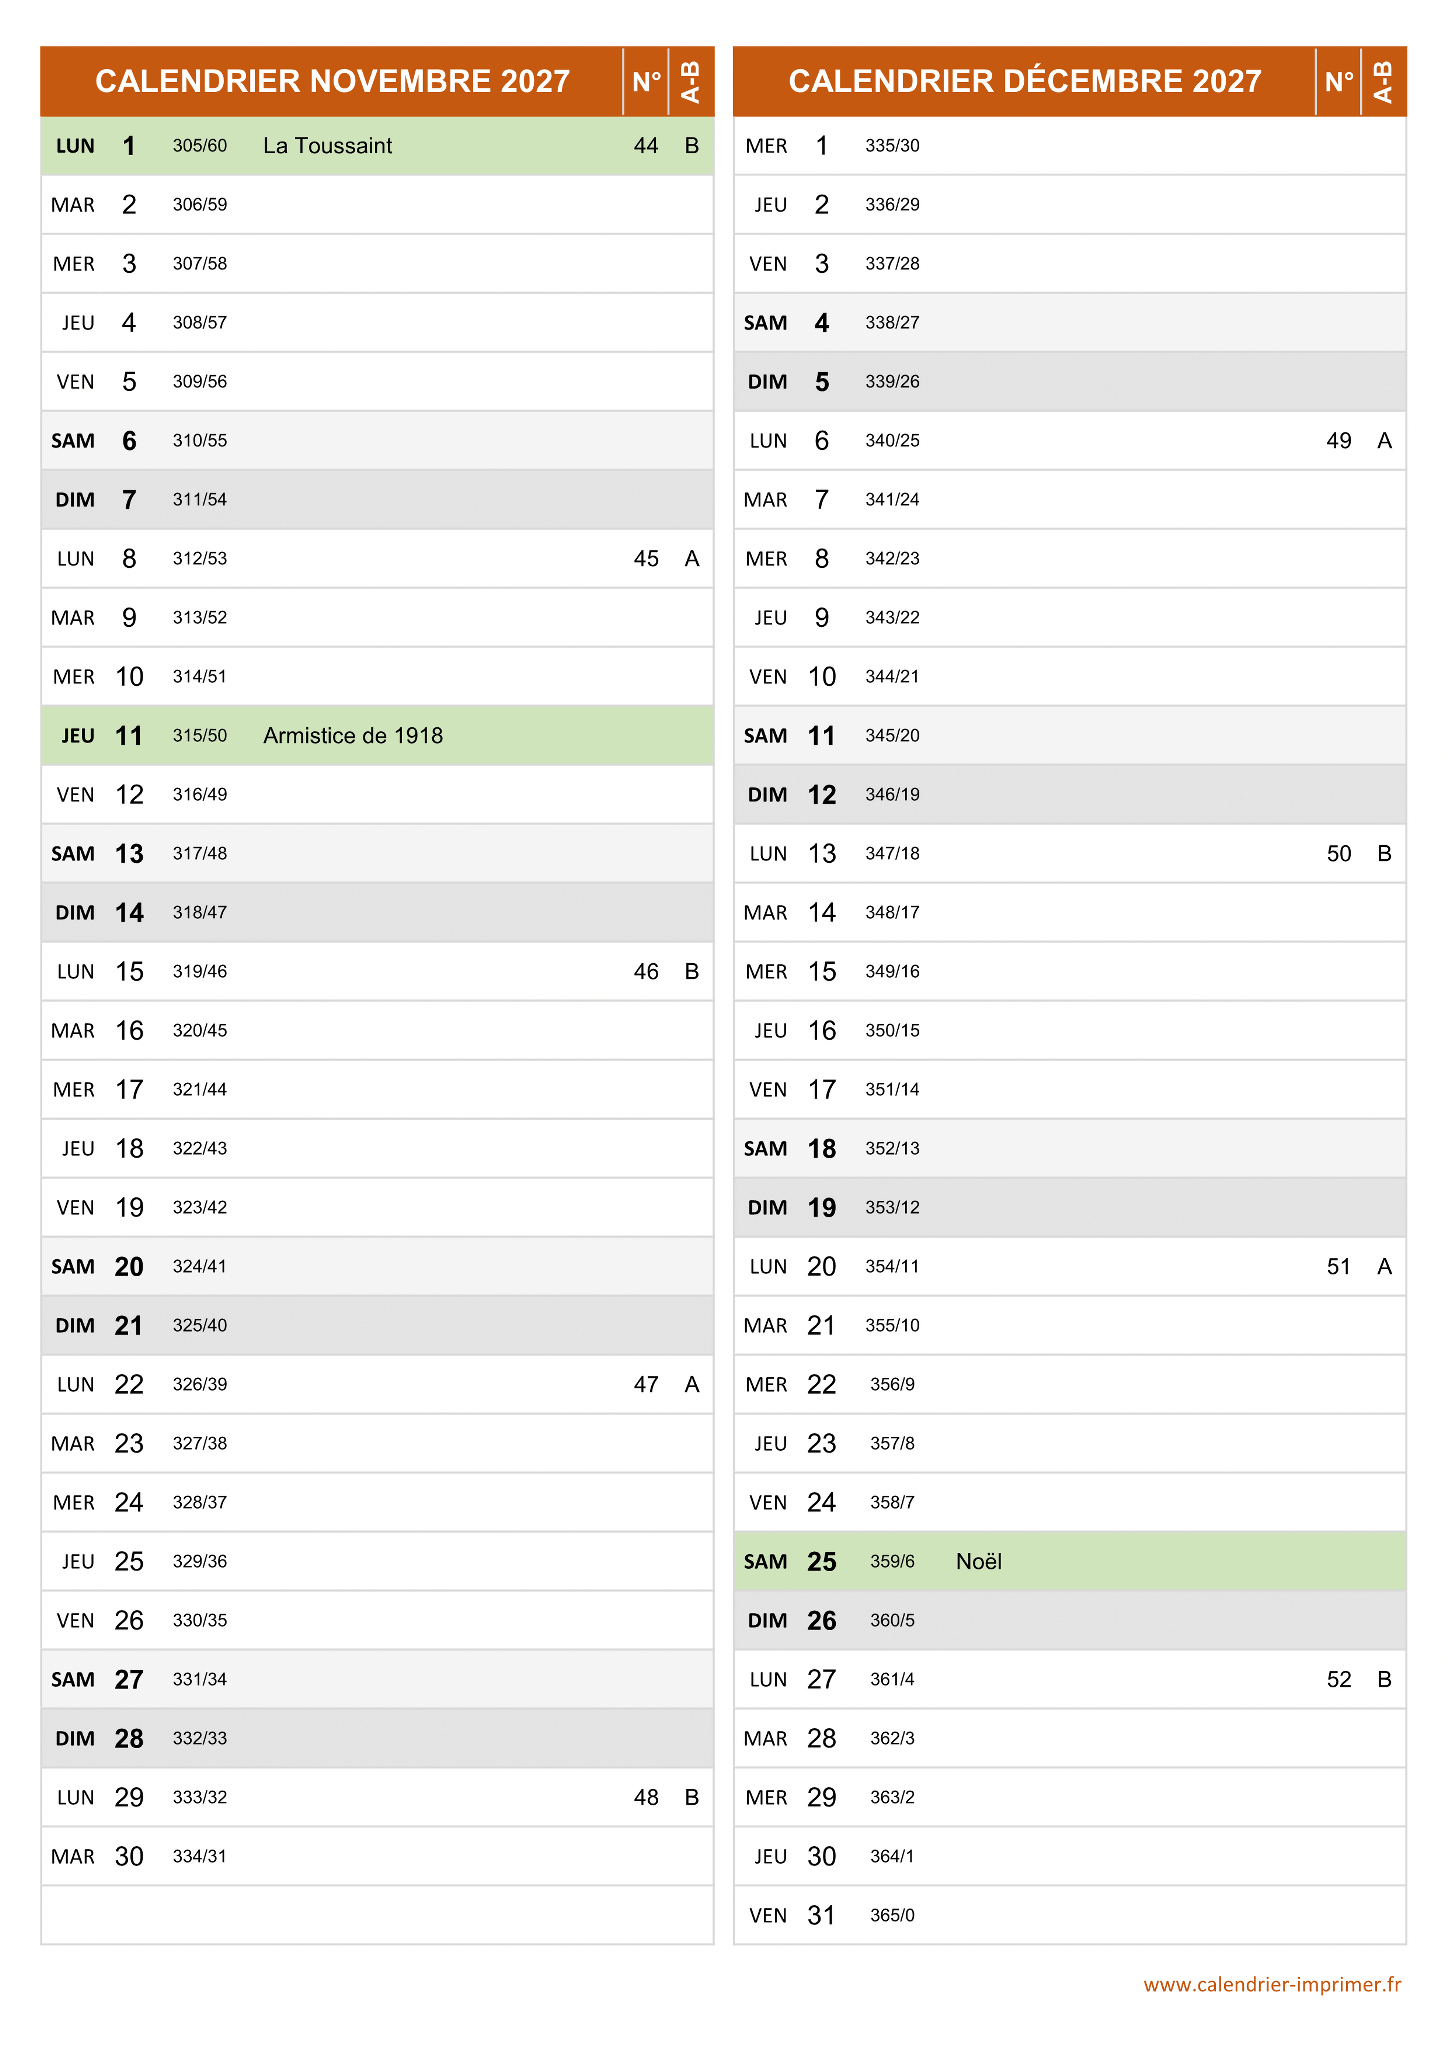Click week number 45 in November

tap(646, 559)
